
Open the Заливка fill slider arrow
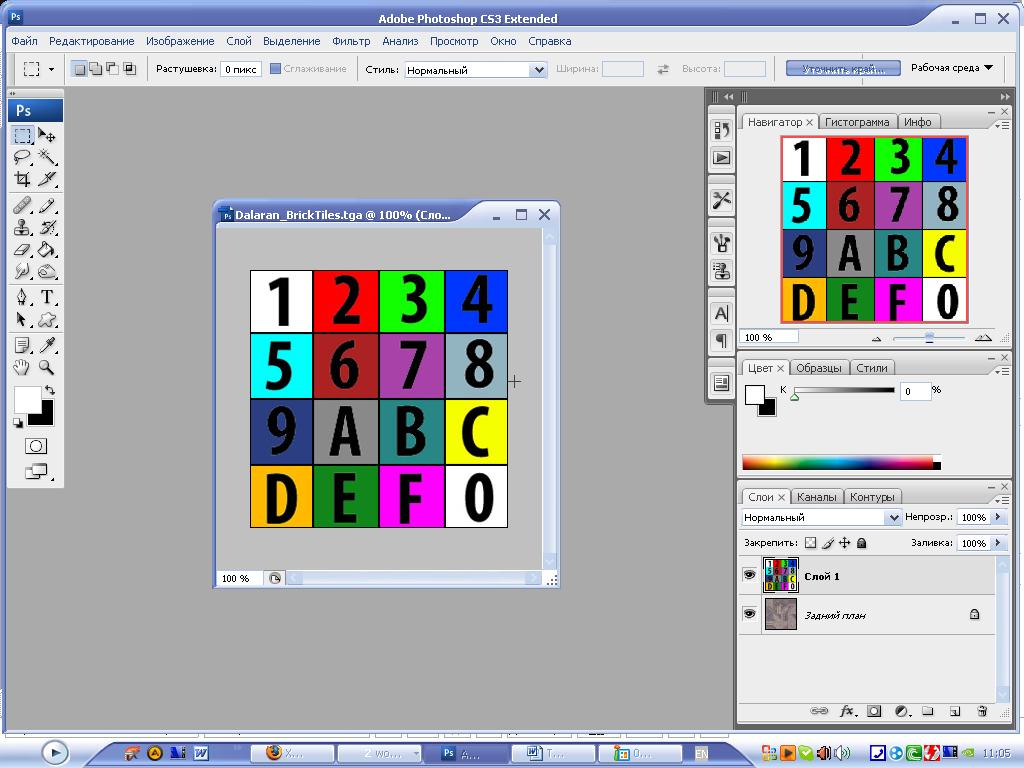(998, 543)
